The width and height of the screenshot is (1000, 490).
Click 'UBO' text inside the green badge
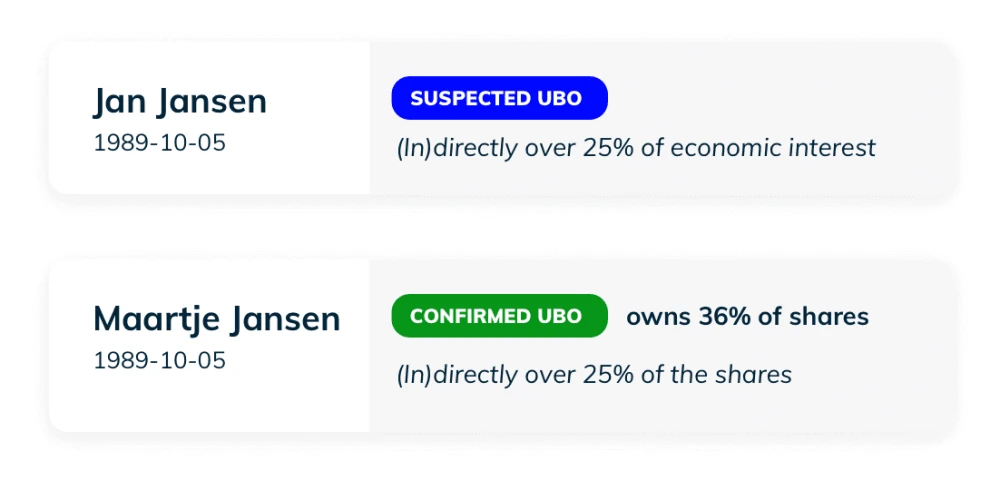pyautogui.click(x=560, y=316)
